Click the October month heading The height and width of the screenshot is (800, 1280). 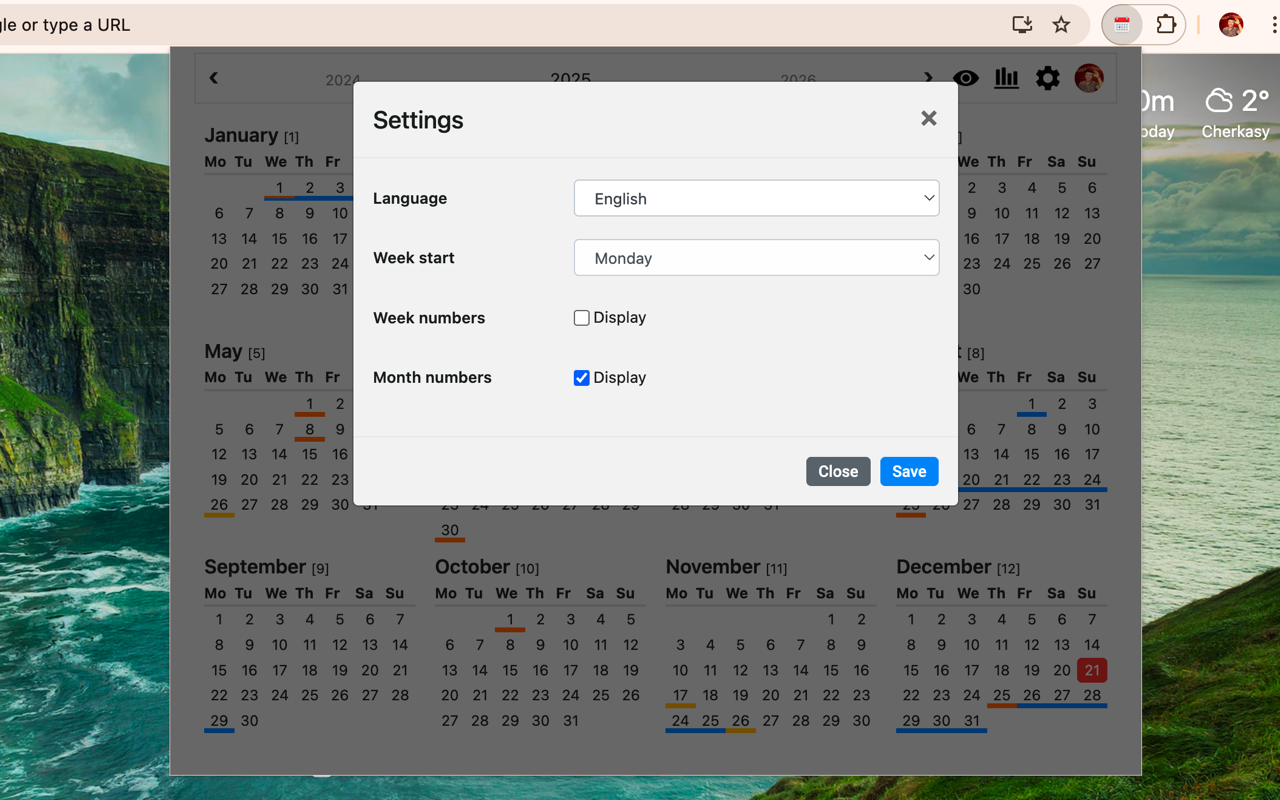pyautogui.click(x=472, y=567)
